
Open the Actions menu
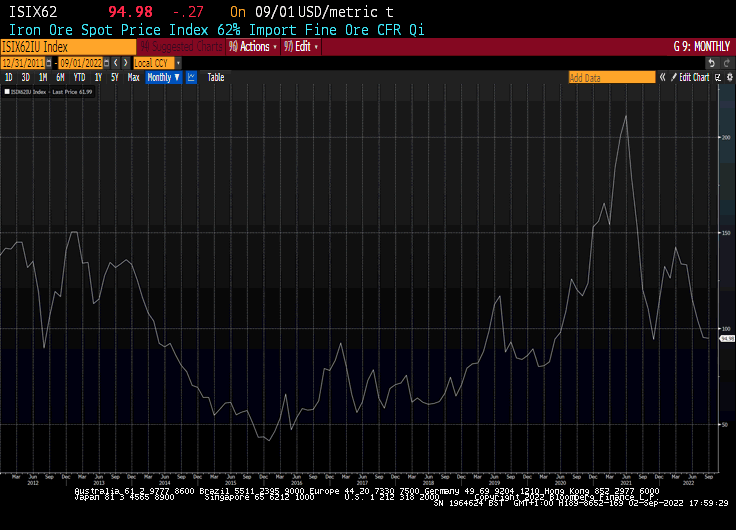[x=253, y=47]
